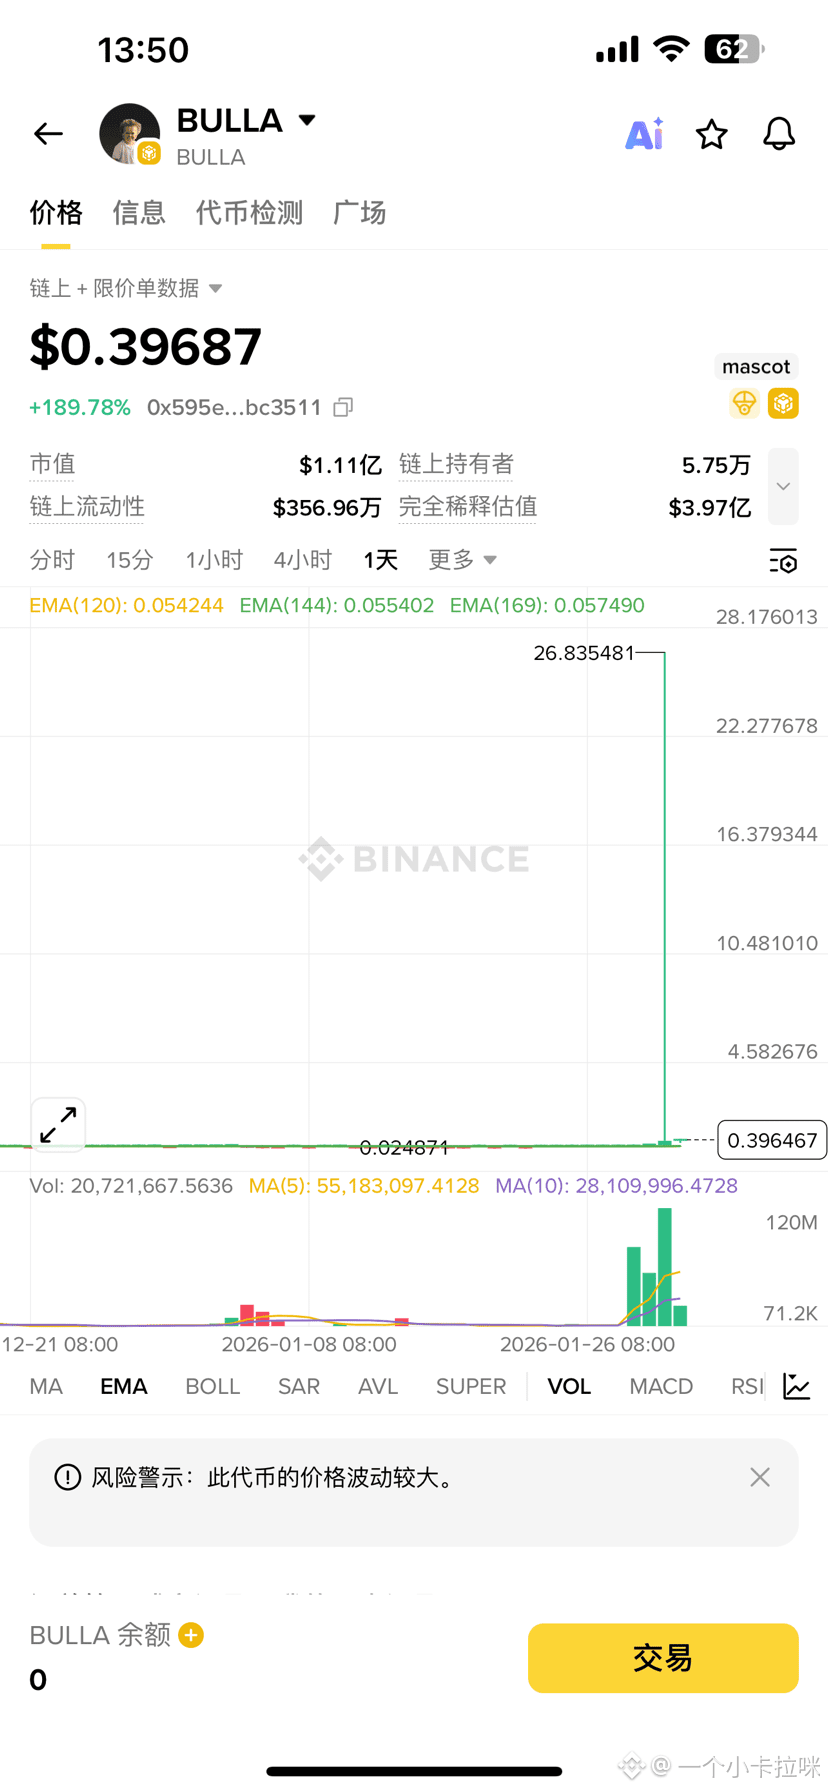Toggle the AVL indicator
Screen dimensions: 828x1792
378,1386
